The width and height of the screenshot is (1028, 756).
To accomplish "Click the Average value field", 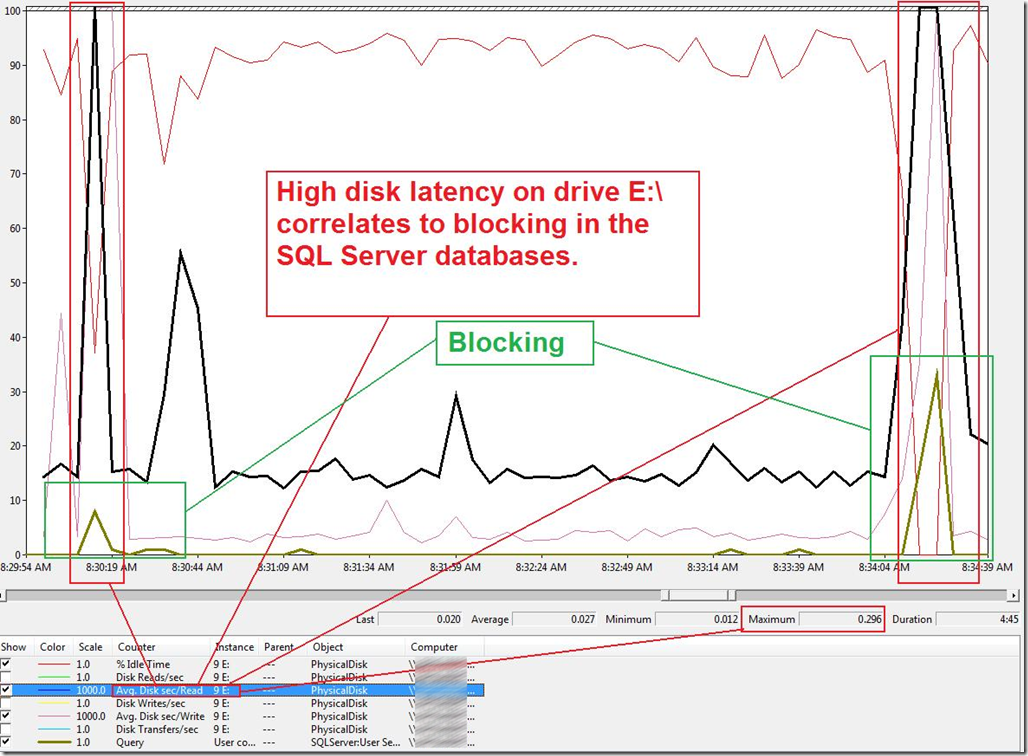I will [x=554, y=619].
